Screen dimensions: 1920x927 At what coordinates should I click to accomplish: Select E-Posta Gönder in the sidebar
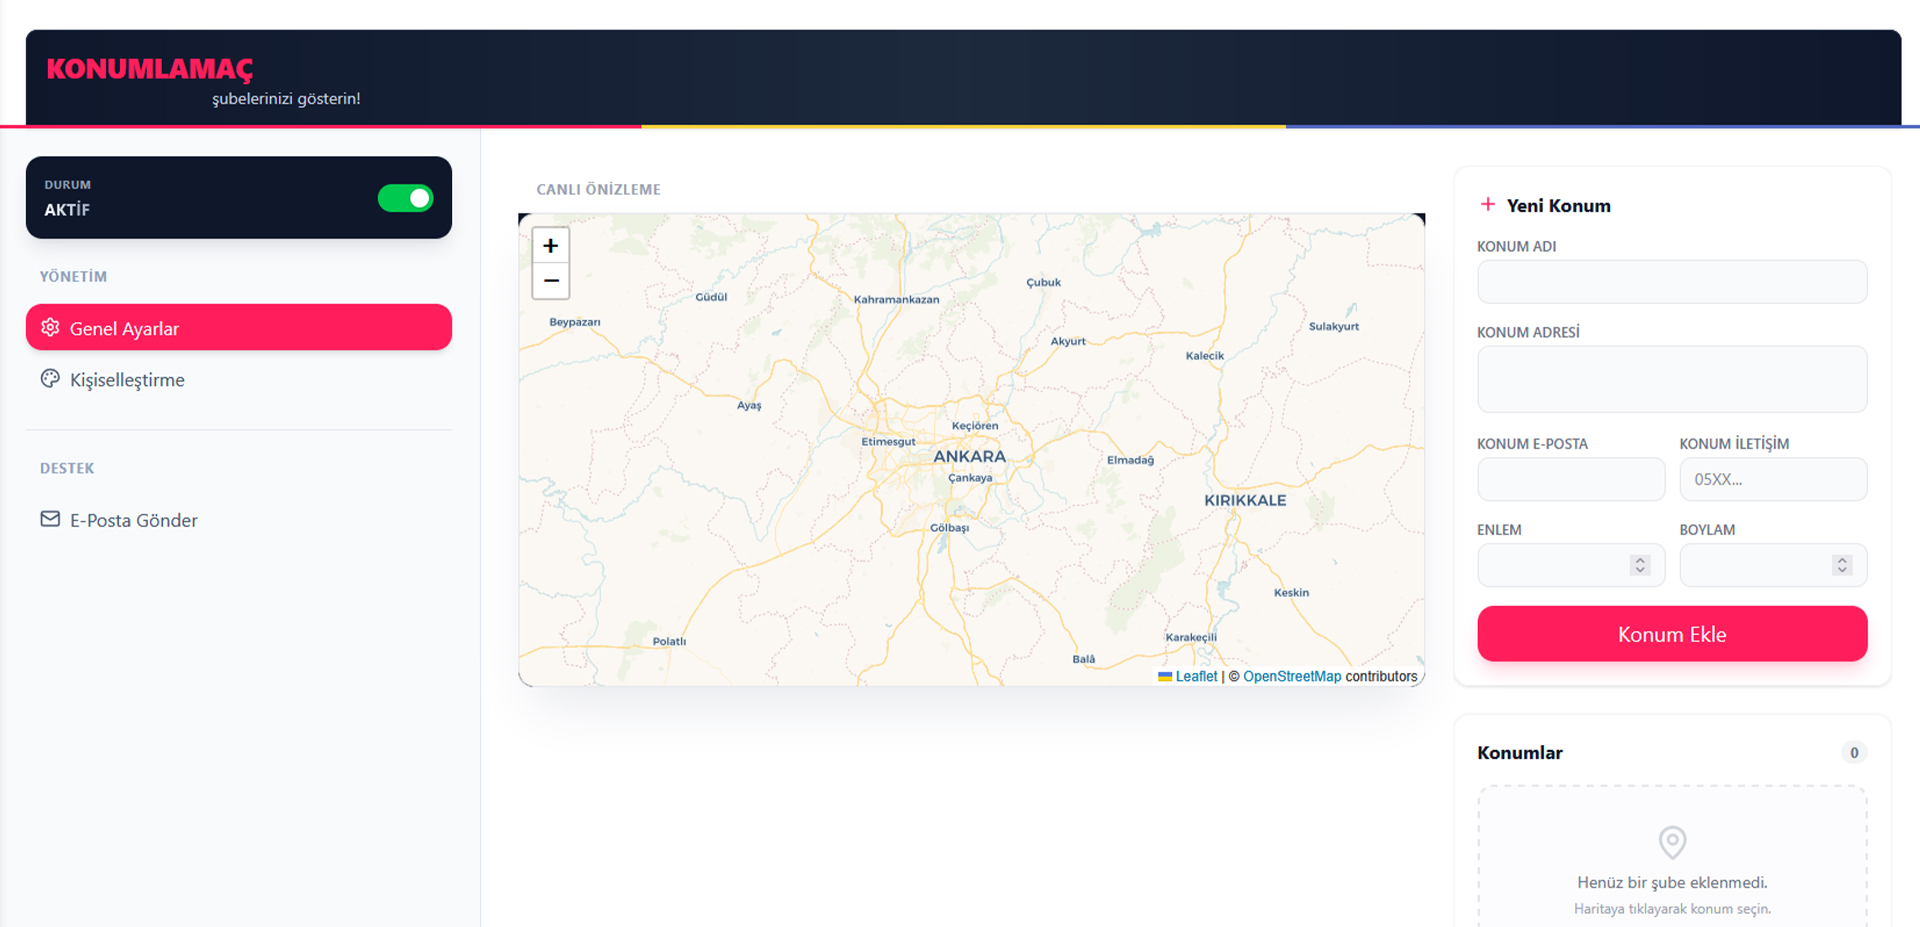(133, 520)
